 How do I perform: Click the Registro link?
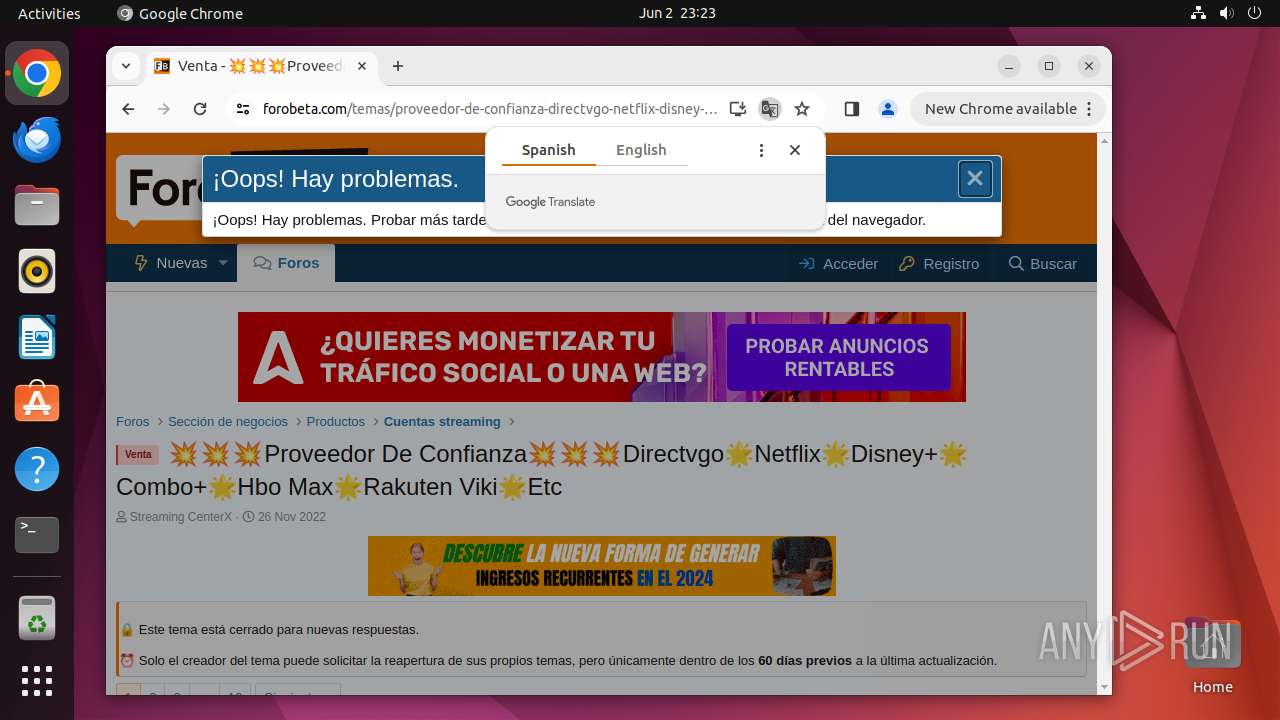939,264
